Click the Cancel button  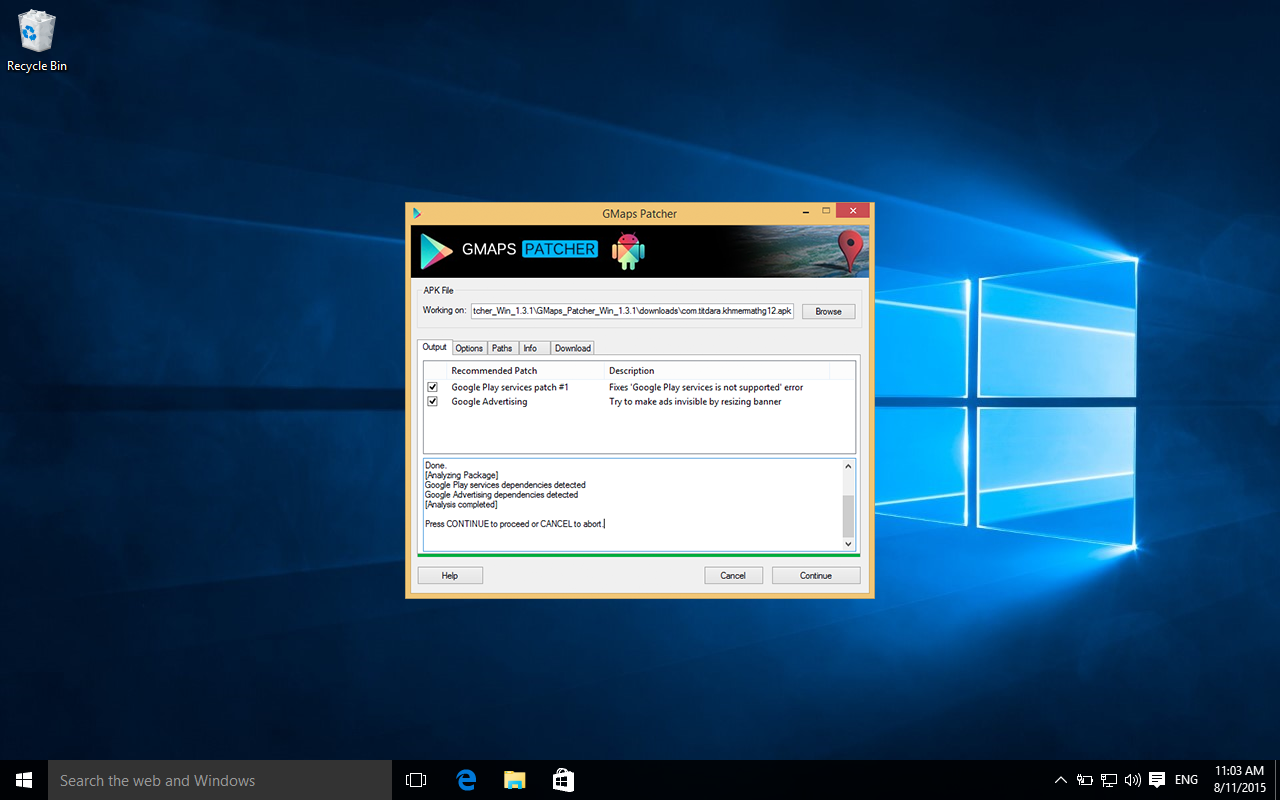point(733,575)
